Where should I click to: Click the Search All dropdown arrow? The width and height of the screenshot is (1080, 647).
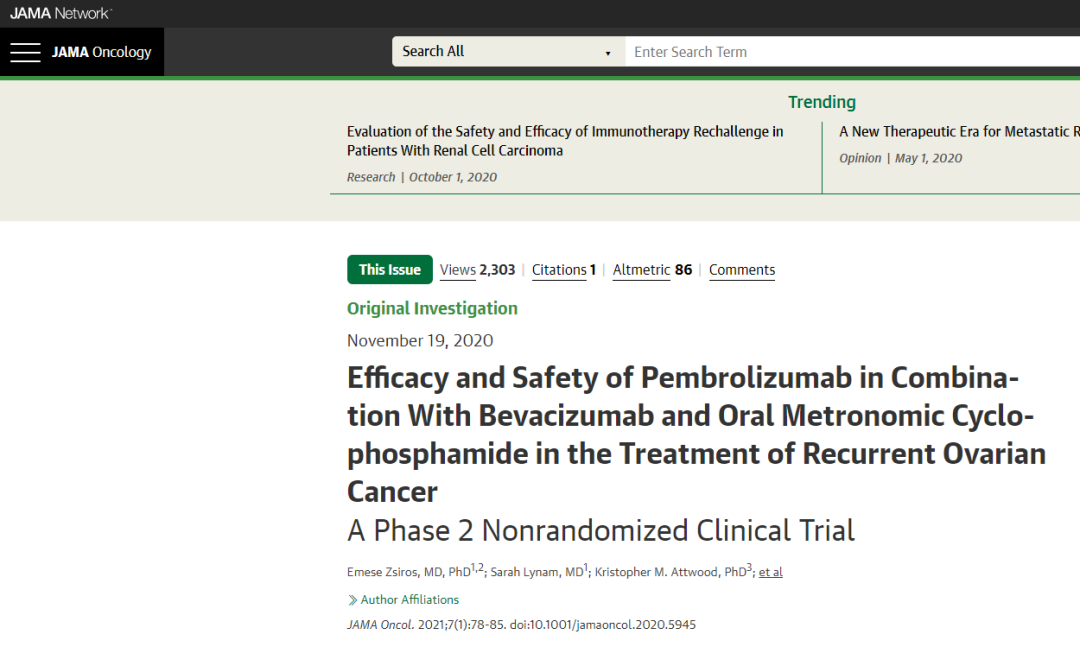[608, 53]
